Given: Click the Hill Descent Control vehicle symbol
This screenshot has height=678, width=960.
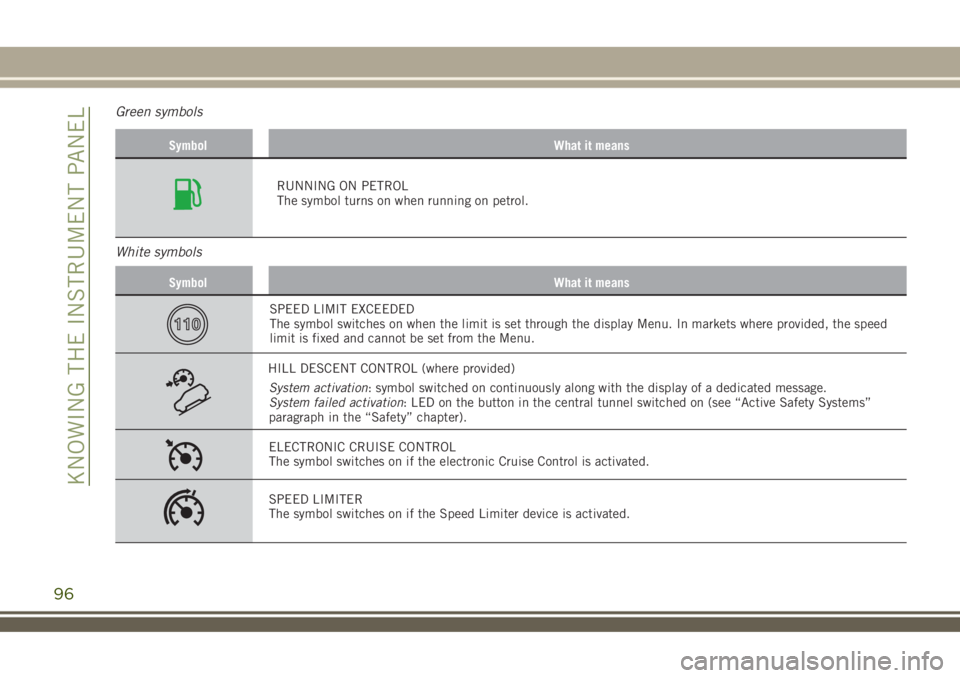Looking at the screenshot, I should click(x=188, y=392).
